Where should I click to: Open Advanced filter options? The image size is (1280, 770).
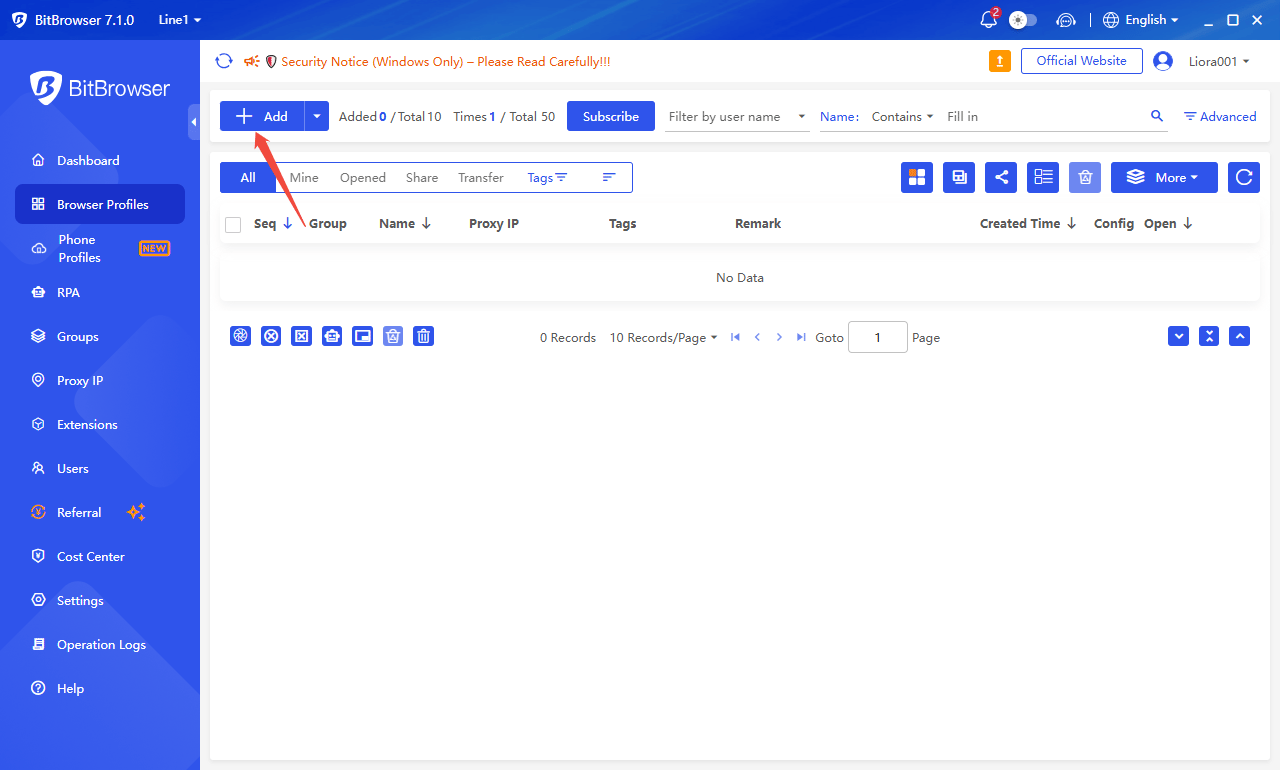tap(1220, 116)
